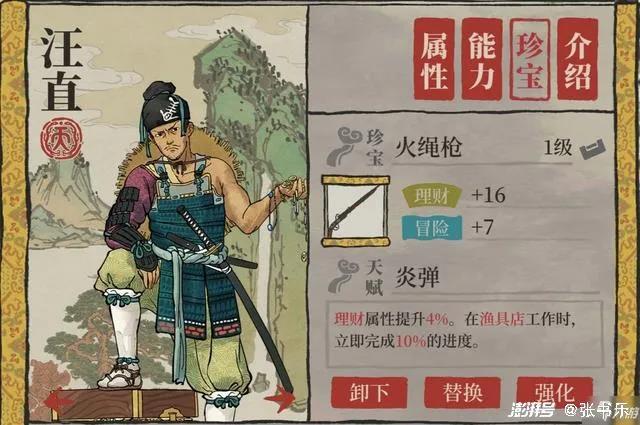Go to previous character with left arrow
The width and height of the screenshot is (640, 425).
tap(57, 400)
